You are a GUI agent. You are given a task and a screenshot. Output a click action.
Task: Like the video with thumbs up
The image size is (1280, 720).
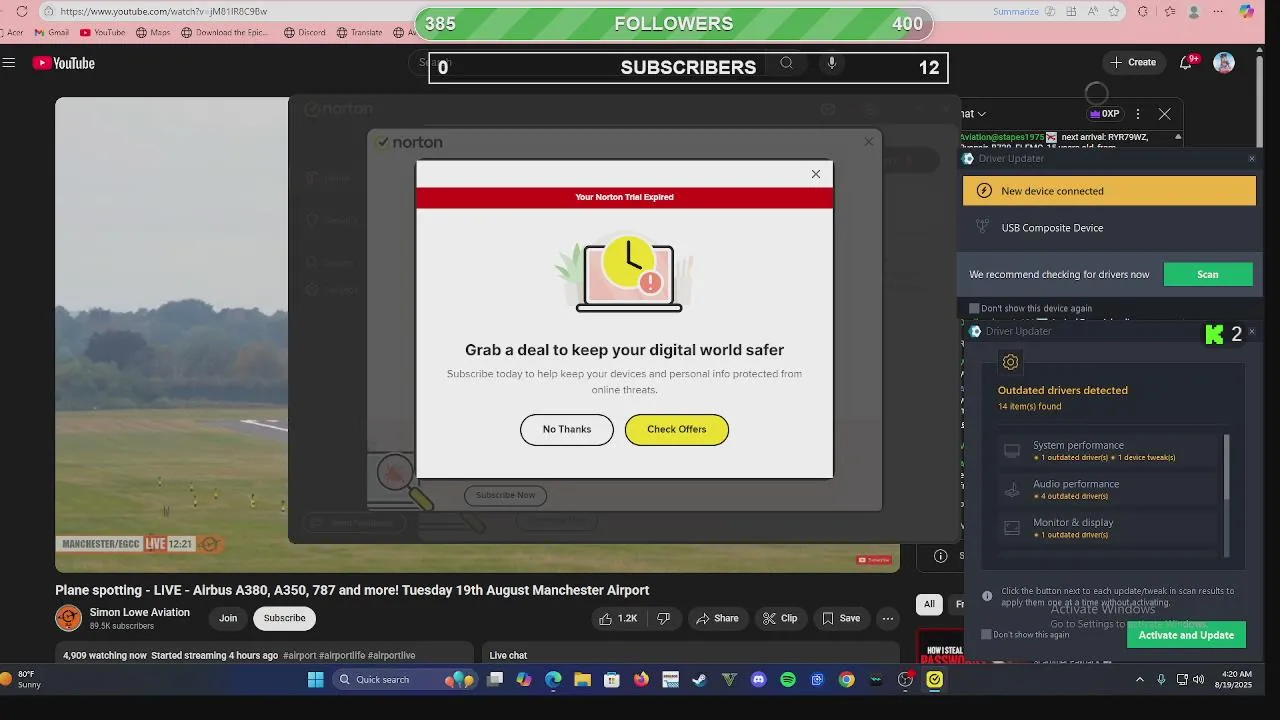[618, 619]
